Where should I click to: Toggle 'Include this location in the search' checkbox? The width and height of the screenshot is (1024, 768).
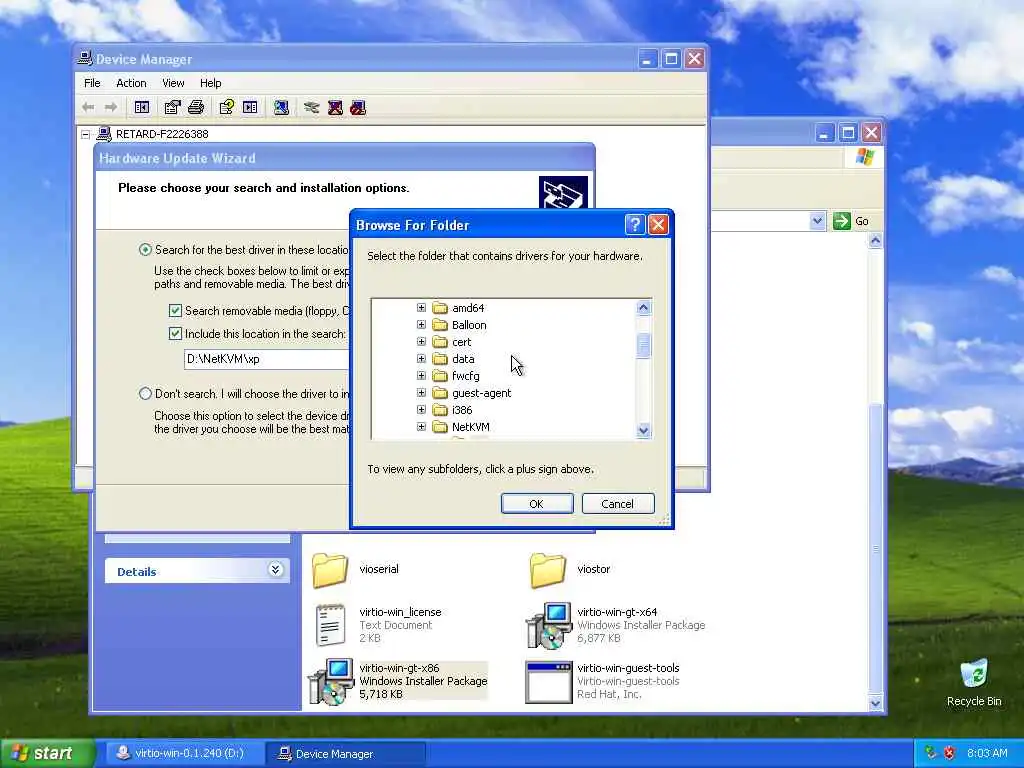[175, 333]
